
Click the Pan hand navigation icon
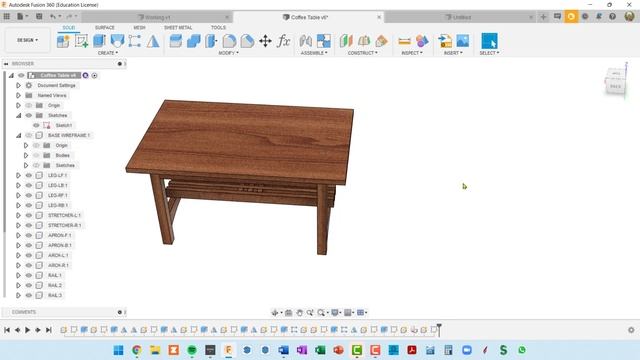click(x=300, y=313)
